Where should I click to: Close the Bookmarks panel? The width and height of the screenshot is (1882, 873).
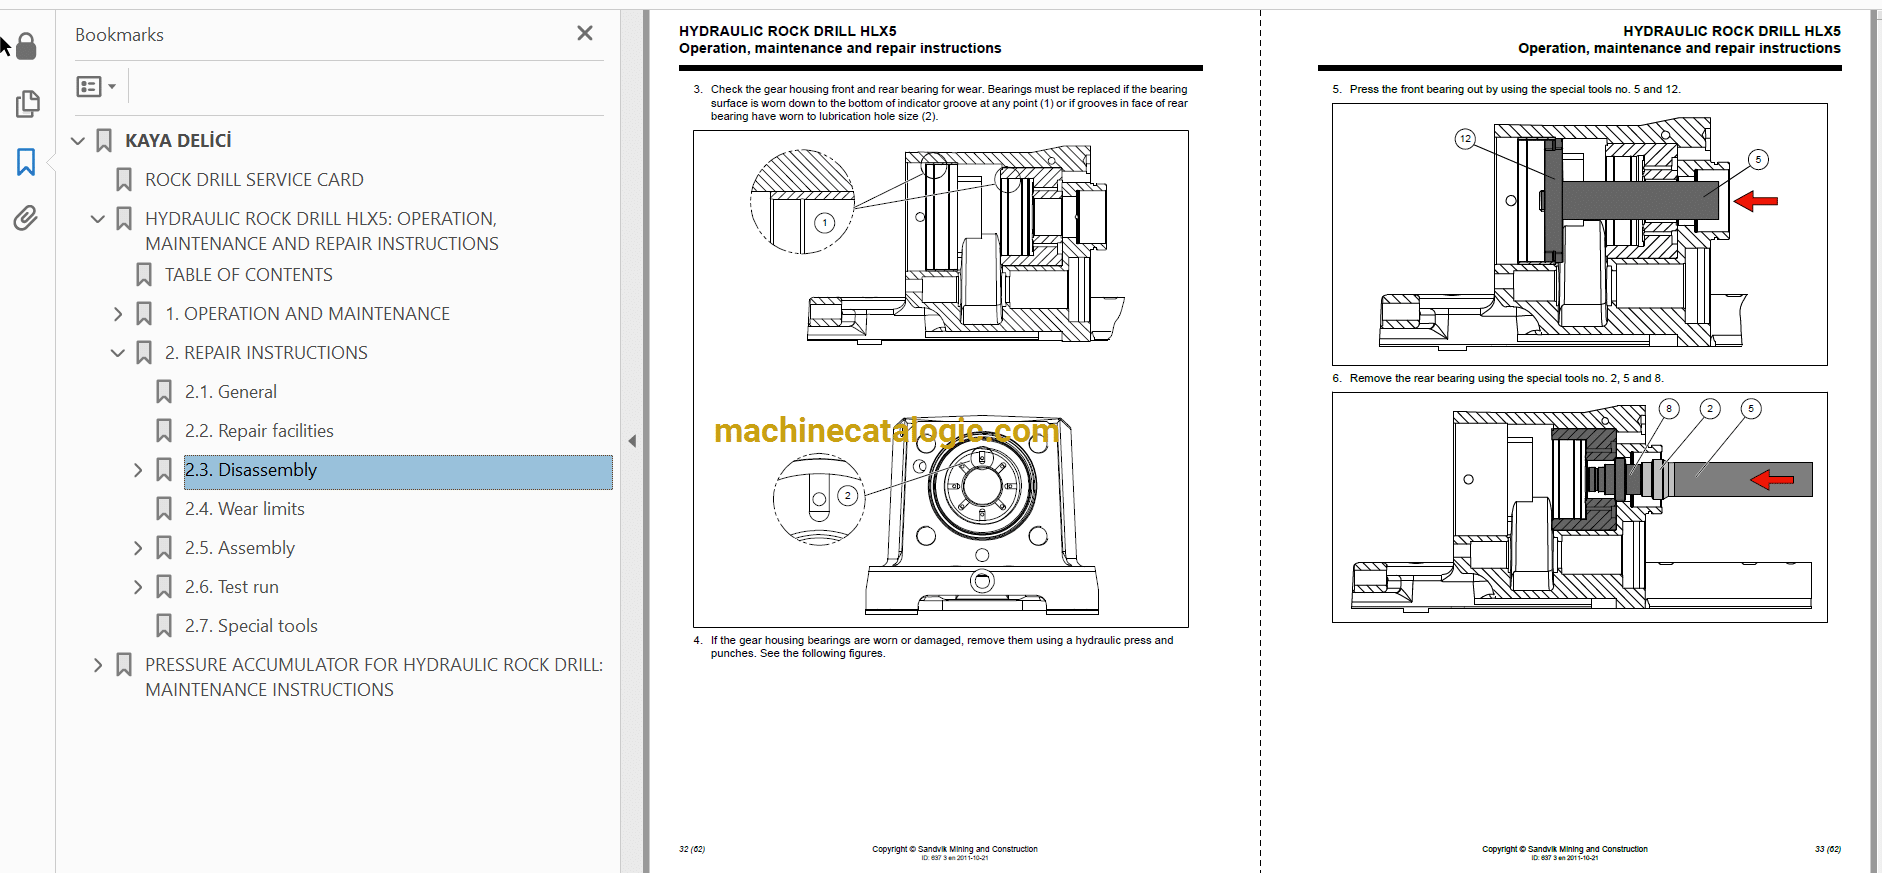[x=585, y=34]
